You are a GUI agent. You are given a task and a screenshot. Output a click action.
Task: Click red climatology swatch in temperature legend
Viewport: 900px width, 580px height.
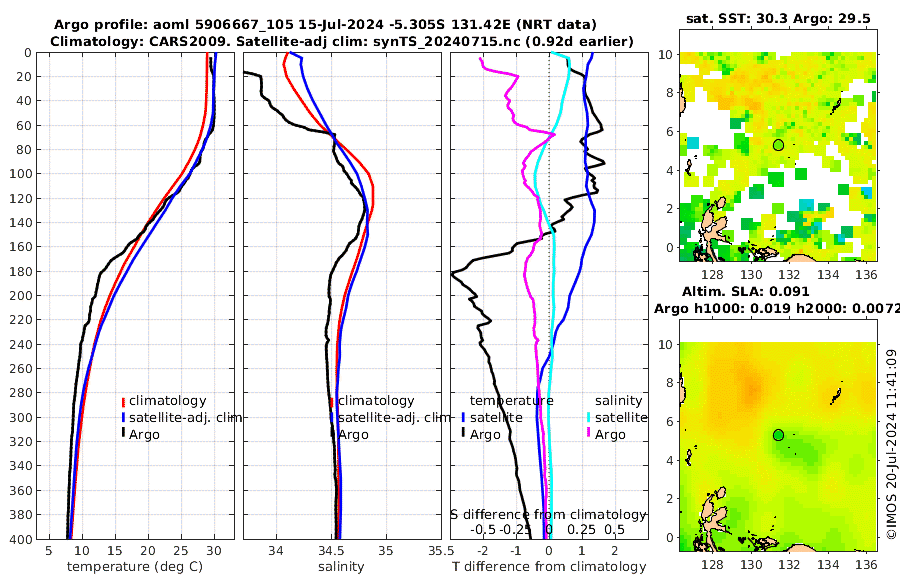123,401
